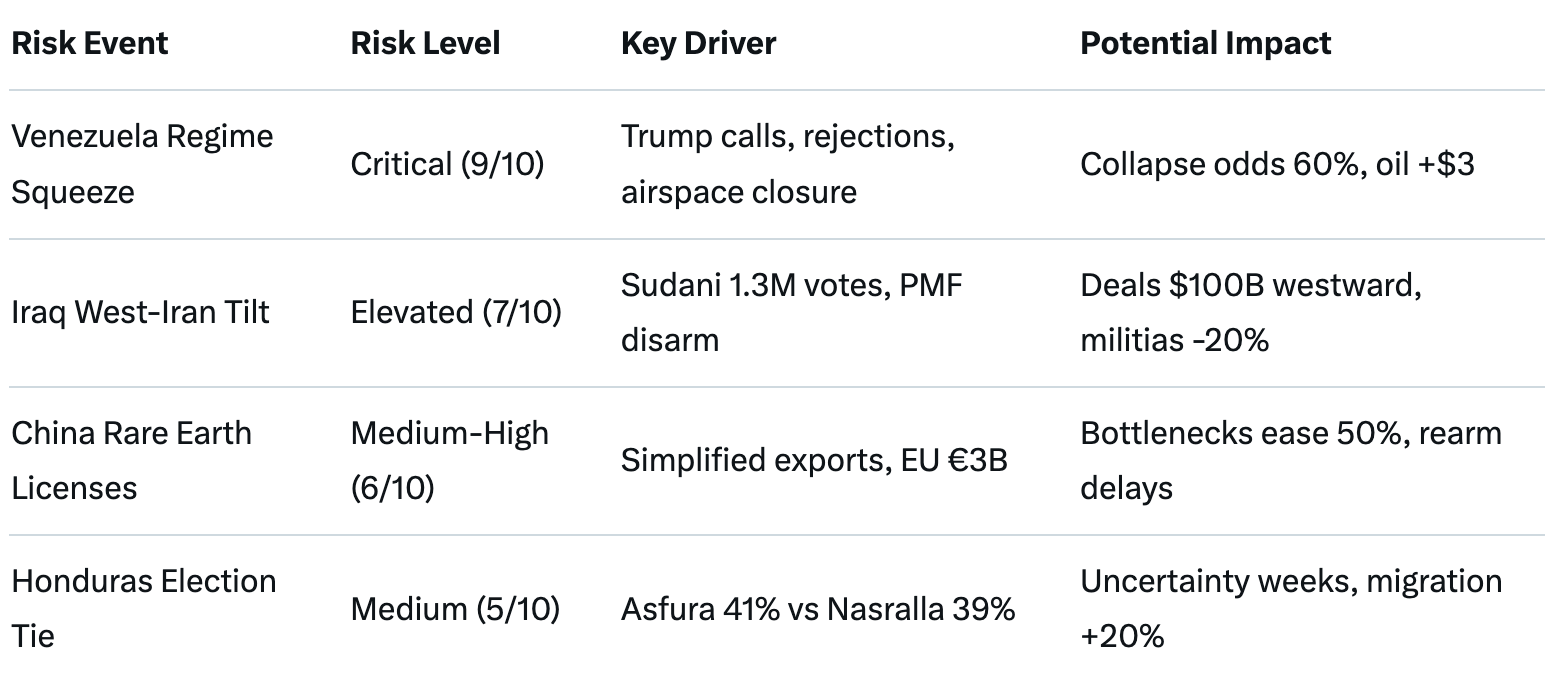Image resolution: width=1550 pixels, height=696 pixels.
Task: Select the Asfura 41% vs Nasralla 39% cell
Action: pos(818,608)
